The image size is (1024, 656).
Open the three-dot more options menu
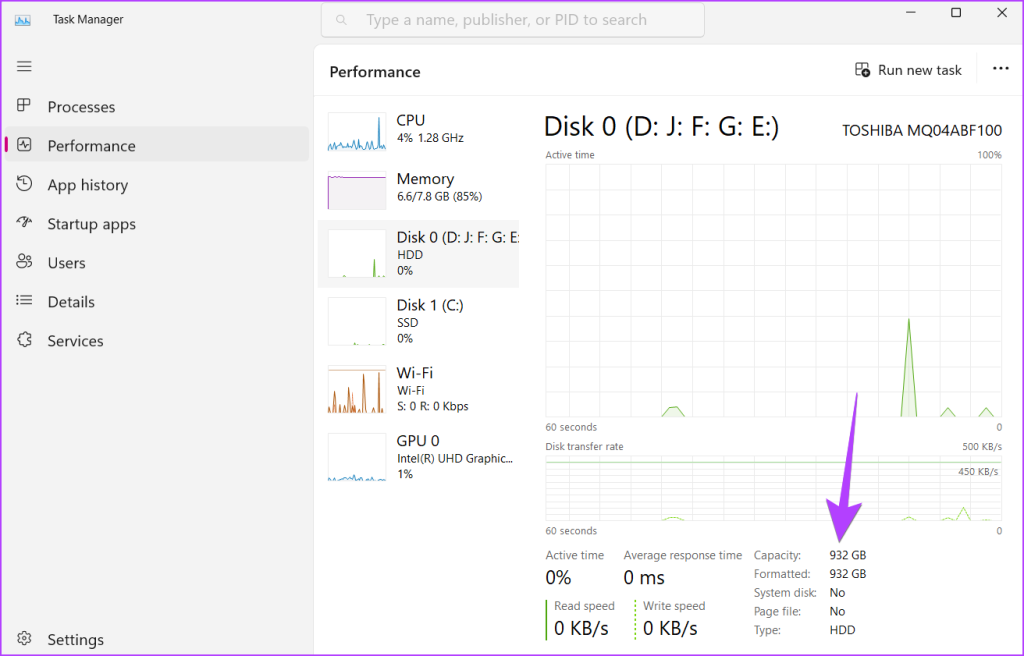pyautogui.click(x=1000, y=69)
